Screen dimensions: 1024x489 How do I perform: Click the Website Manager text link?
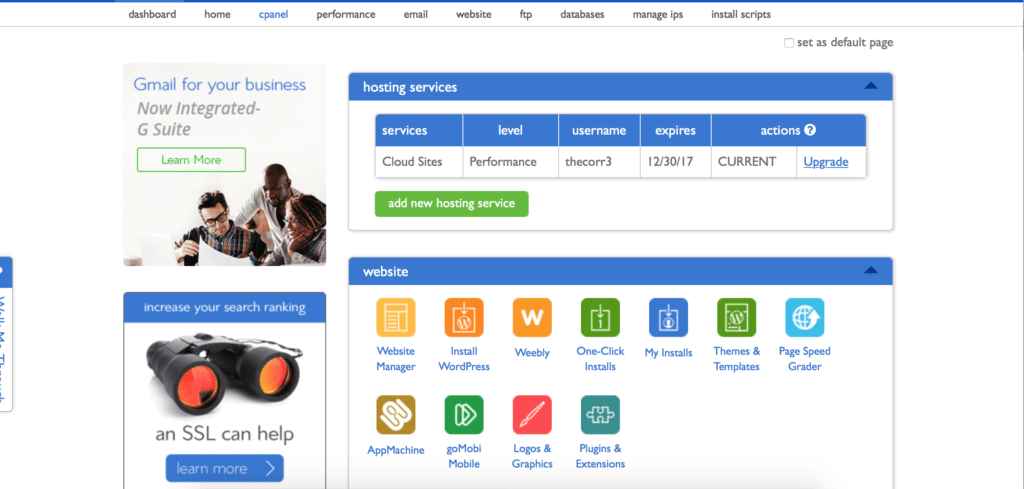(396, 359)
